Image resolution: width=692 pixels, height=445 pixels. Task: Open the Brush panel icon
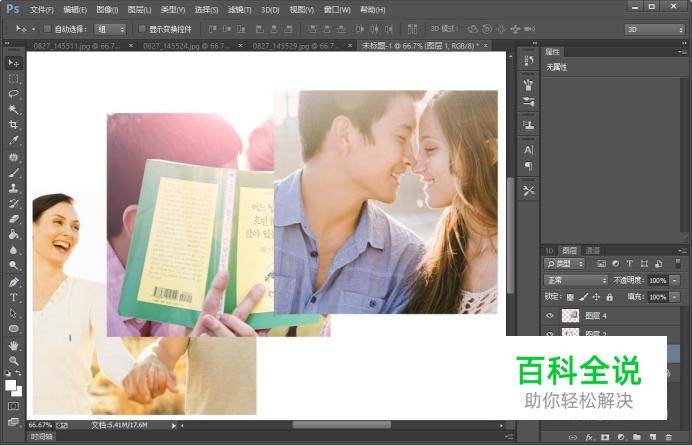[x=528, y=102]
